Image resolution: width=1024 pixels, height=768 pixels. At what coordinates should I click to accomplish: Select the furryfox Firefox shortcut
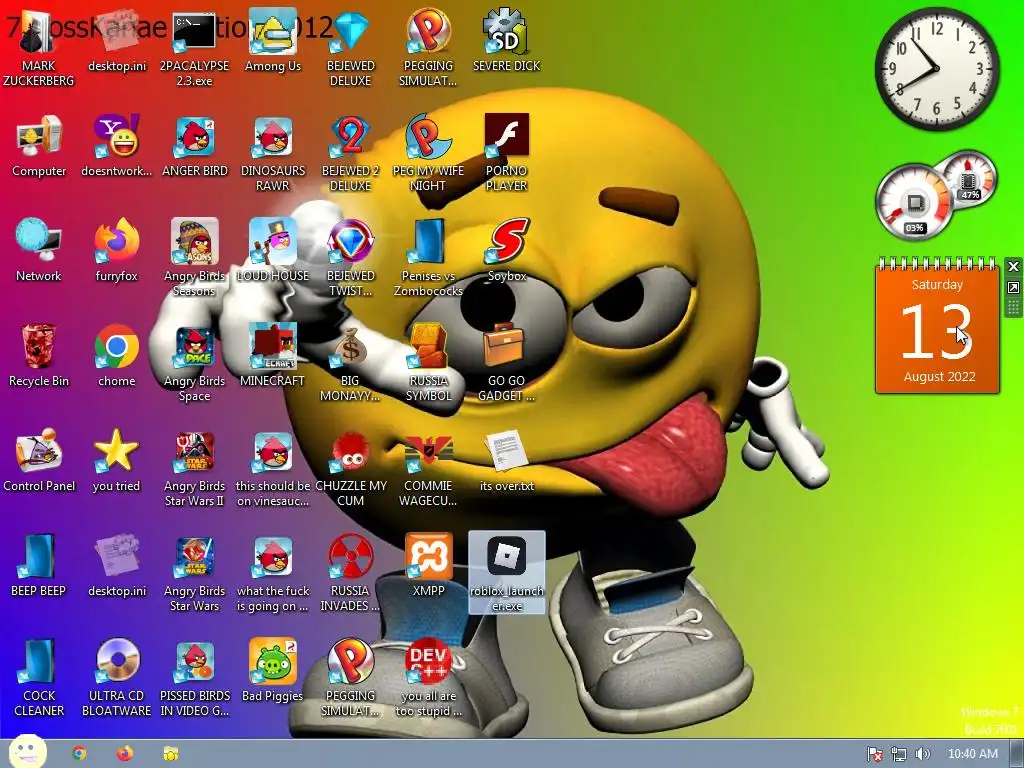(x=116, y=251)
